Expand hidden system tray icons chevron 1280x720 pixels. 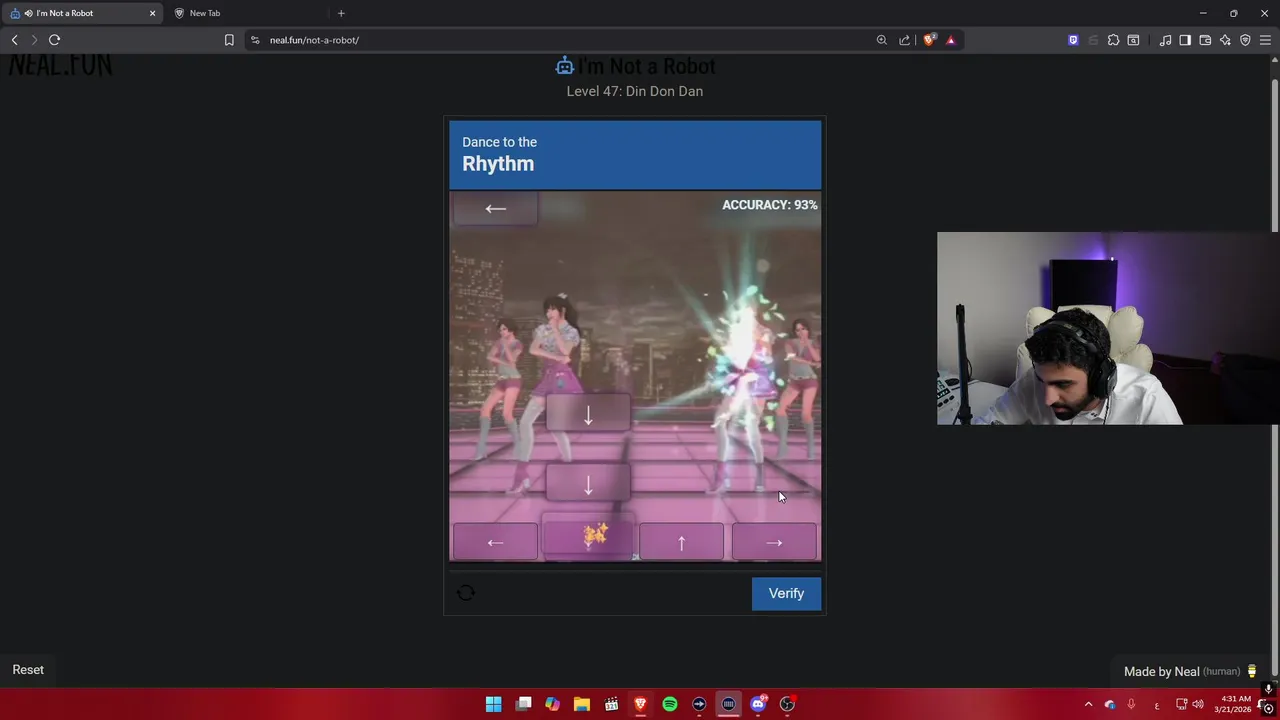(x=1088, y=704)
